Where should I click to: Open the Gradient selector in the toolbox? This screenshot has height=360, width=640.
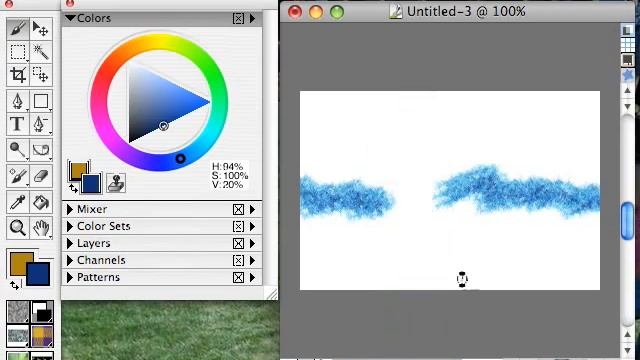tap(42, 312)
